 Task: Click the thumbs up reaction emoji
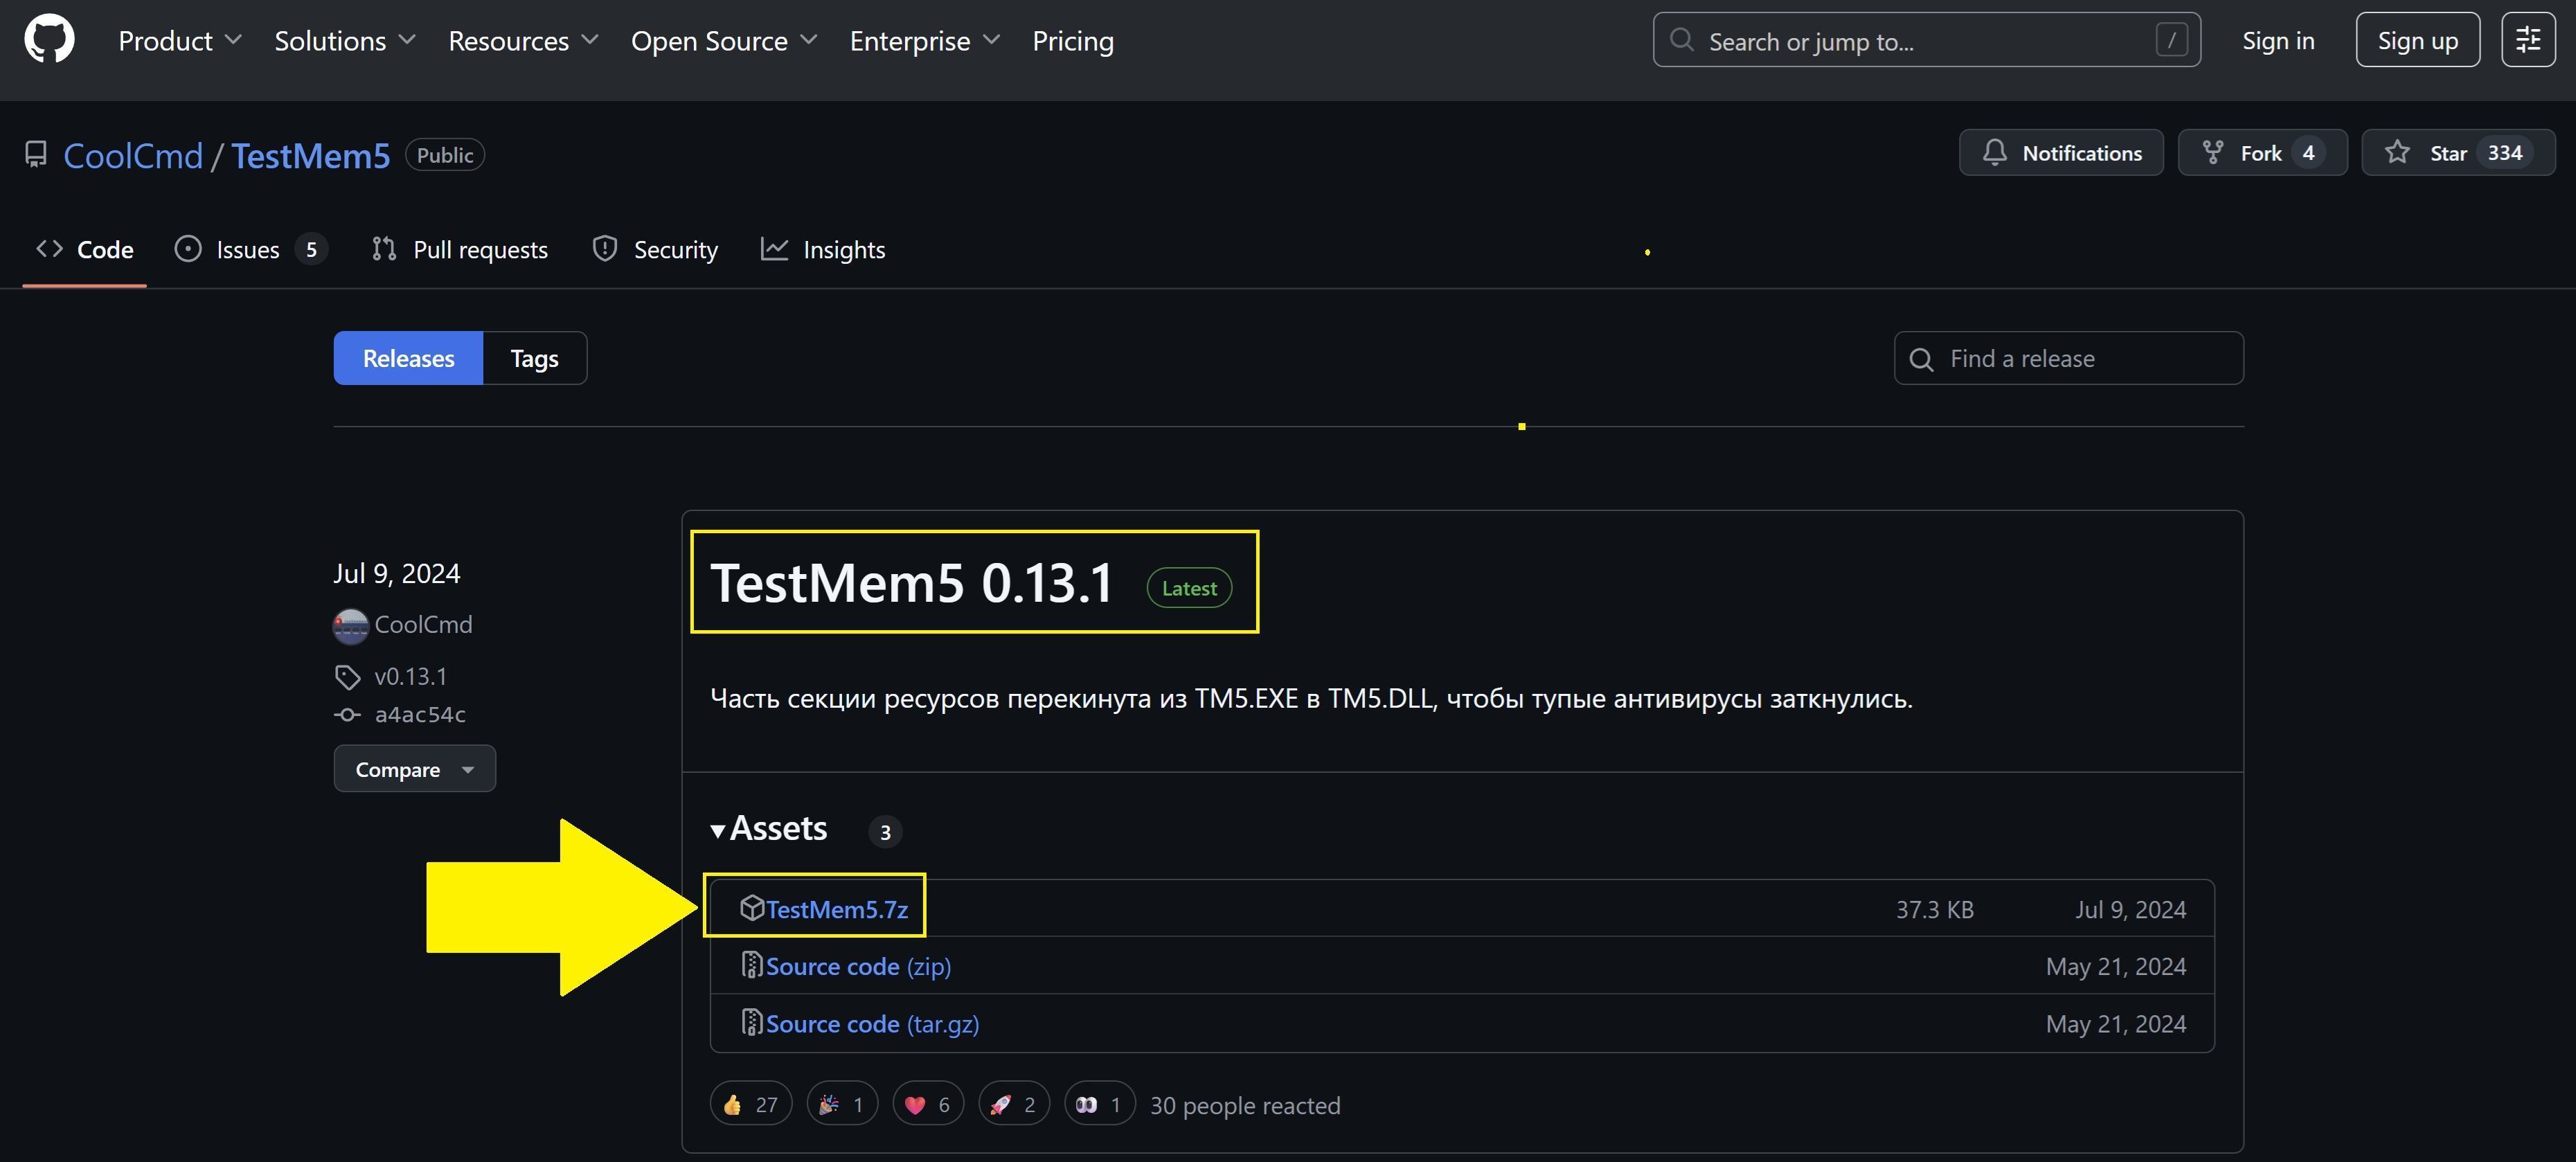pyautogui.click(x=733, y=1104)
